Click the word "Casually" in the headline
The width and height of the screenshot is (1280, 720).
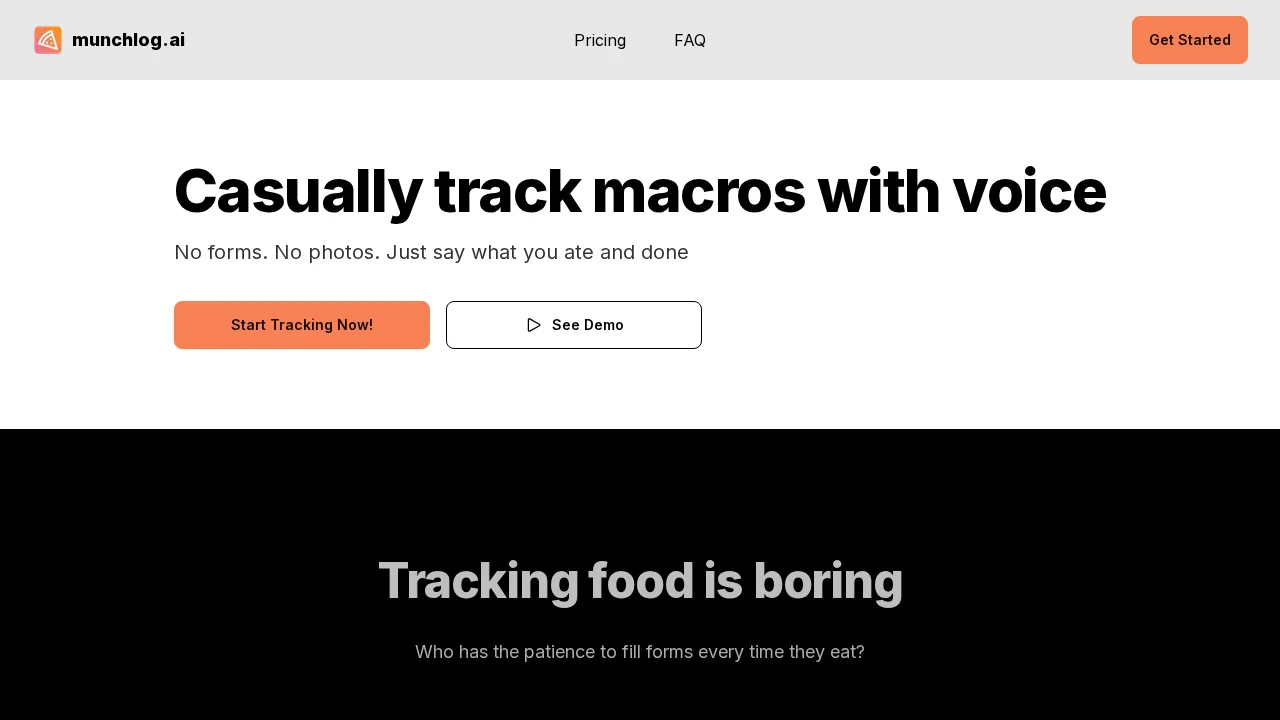click(297, 192)
